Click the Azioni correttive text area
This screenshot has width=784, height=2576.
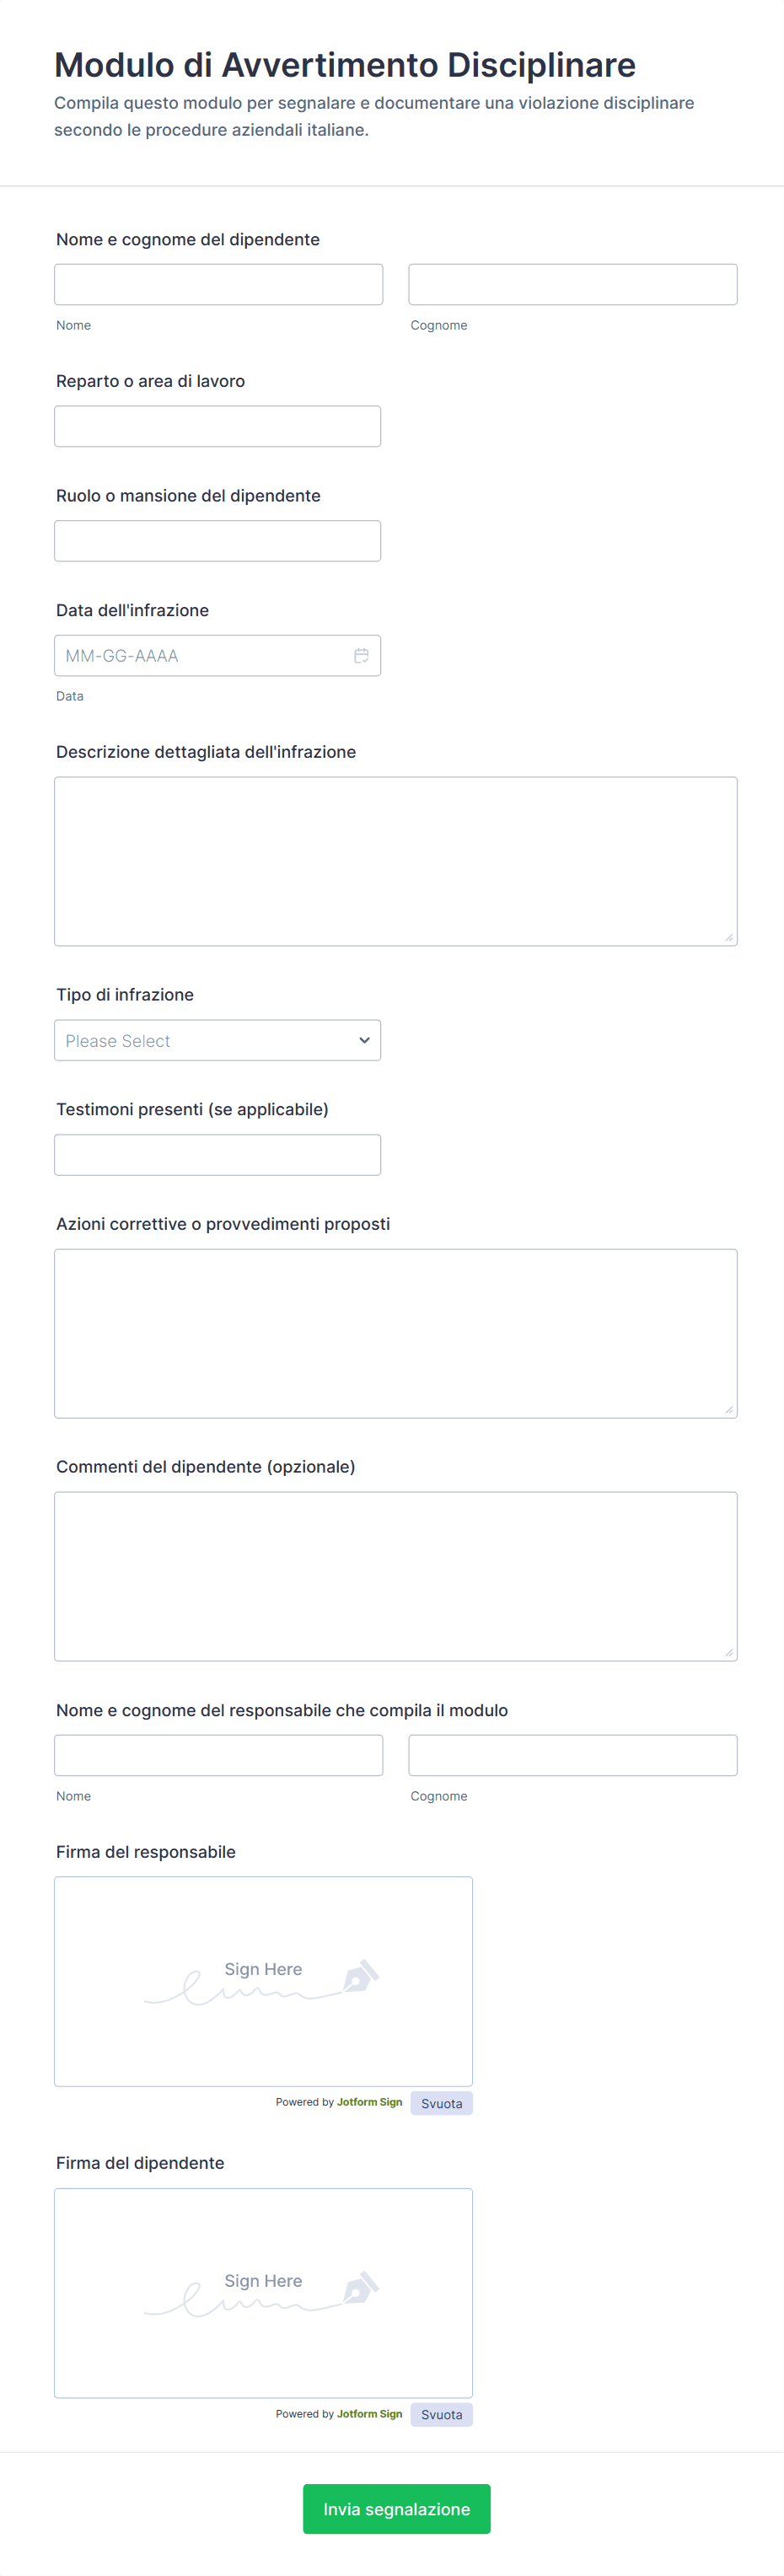coord(396,1334)
